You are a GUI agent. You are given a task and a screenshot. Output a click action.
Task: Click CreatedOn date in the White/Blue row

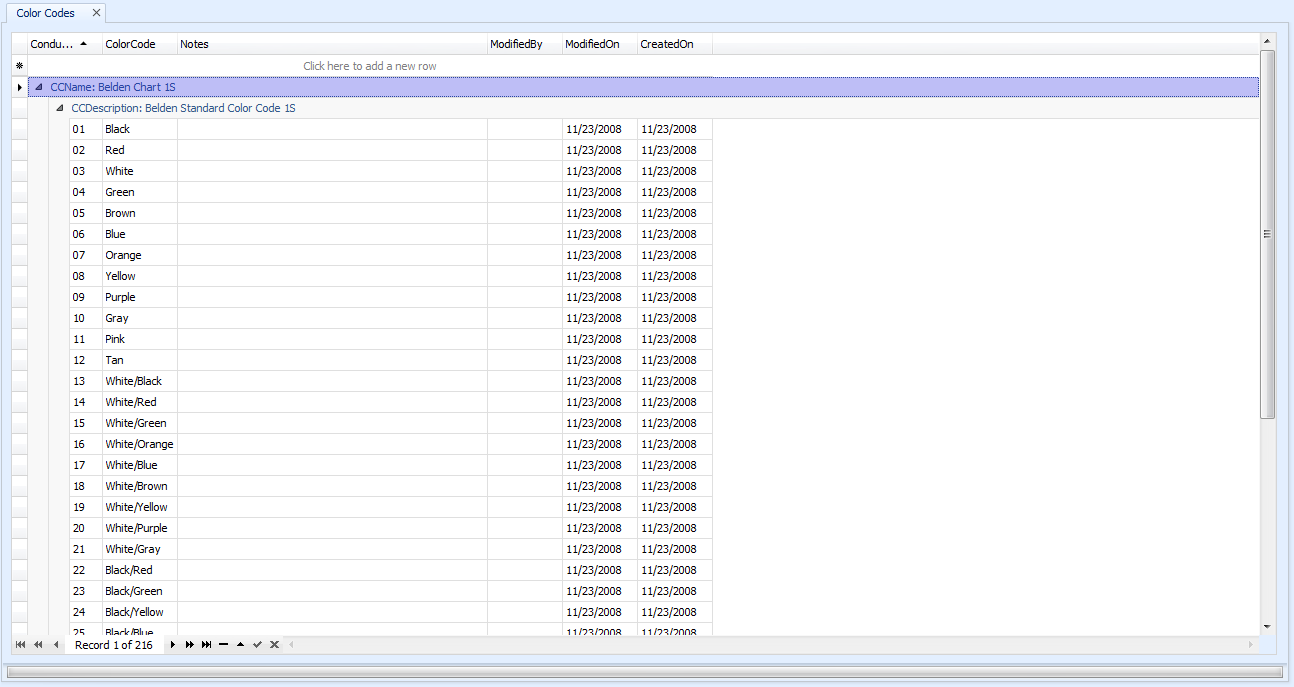pyautogui.click(x=674, y=465)
